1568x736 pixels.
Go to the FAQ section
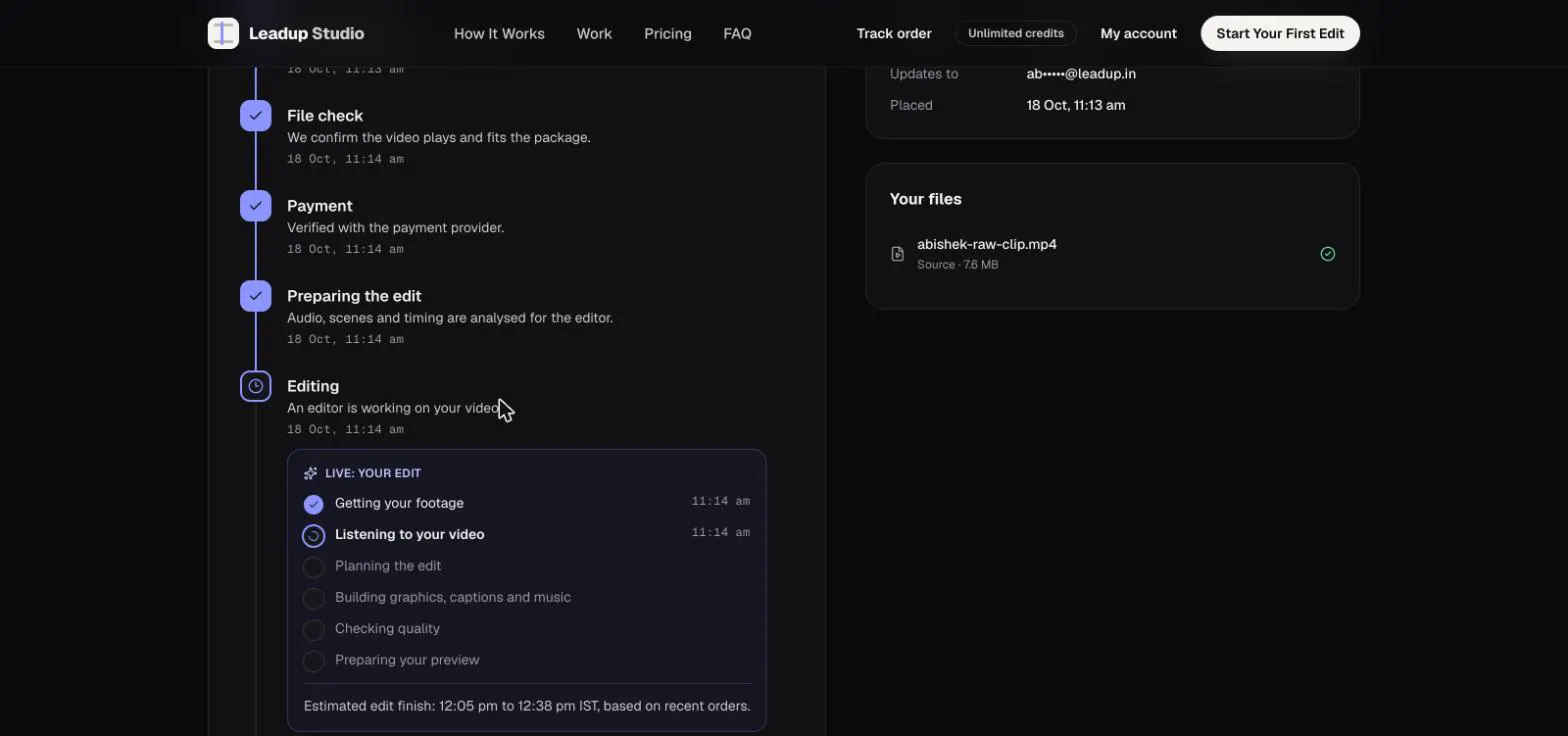737,33
